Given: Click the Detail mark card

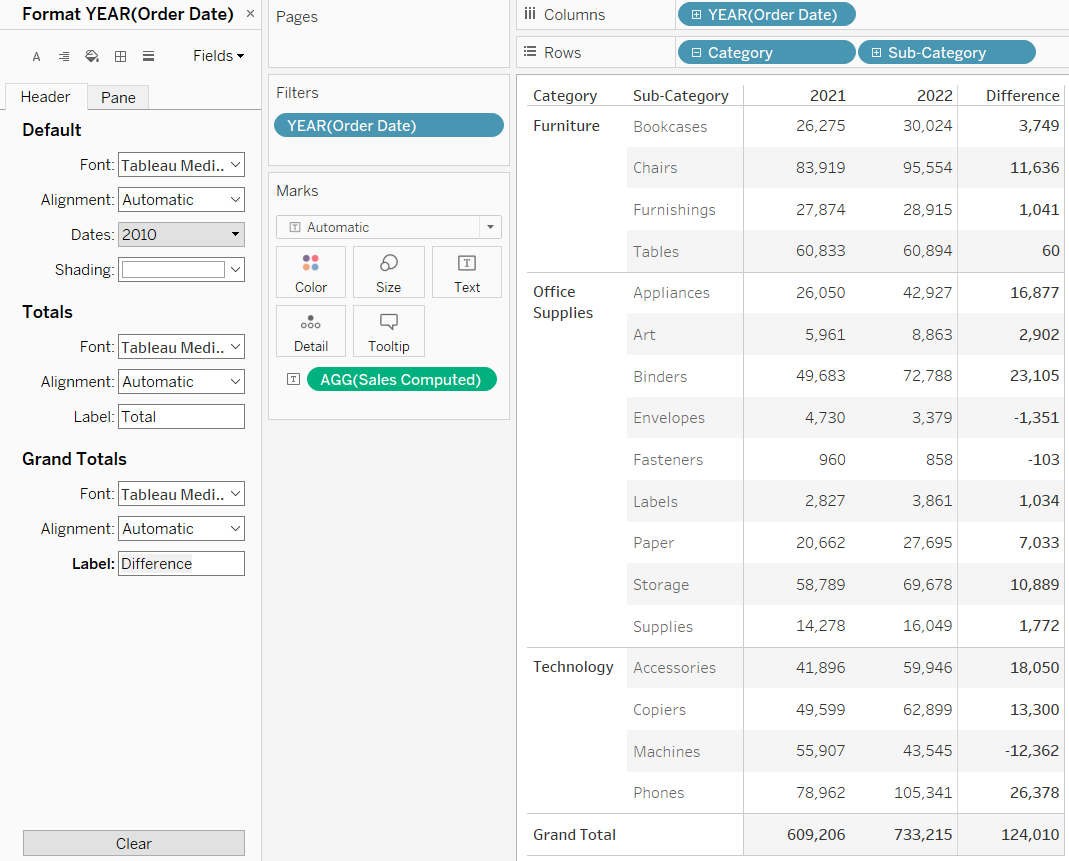Looking at the screenshot, I should (311, 331).
